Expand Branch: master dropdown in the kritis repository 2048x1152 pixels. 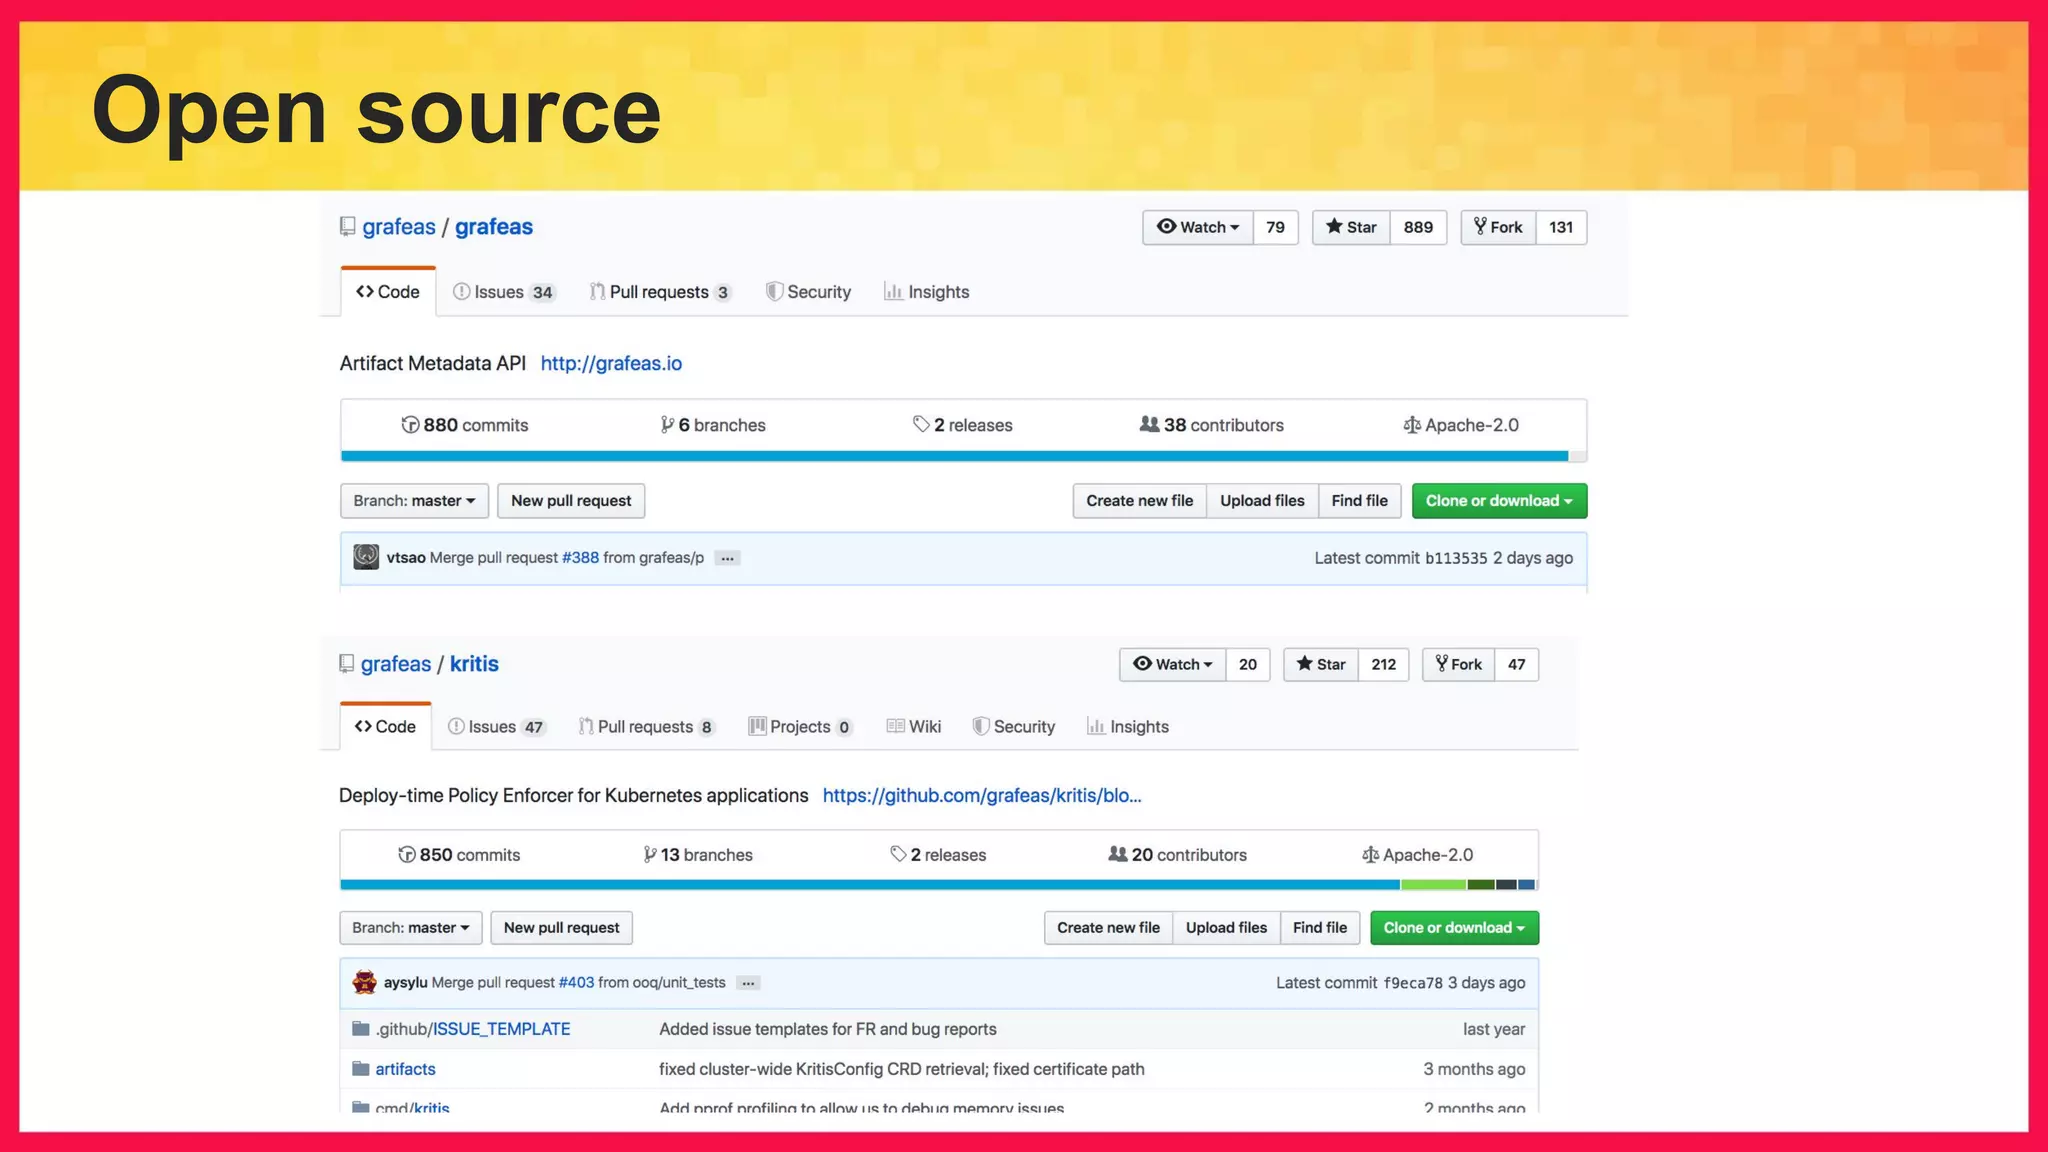(x=411, y=928)
